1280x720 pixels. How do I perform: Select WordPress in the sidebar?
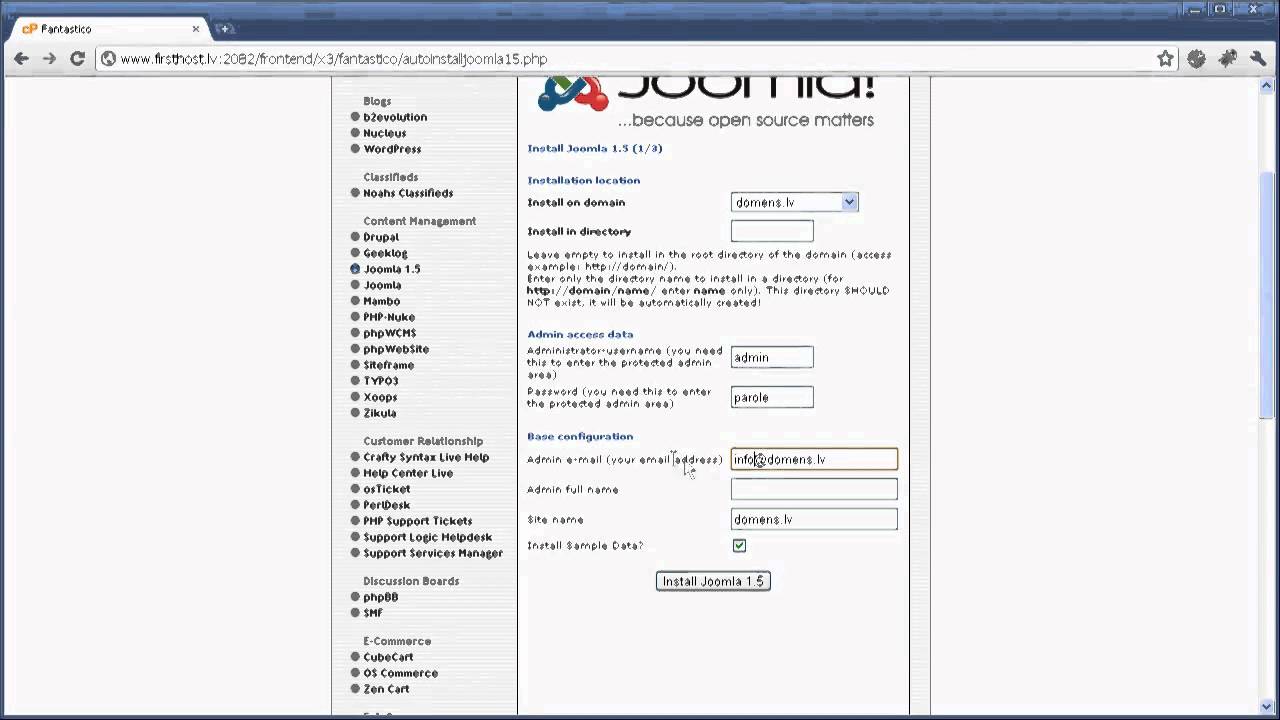[392, 149]
